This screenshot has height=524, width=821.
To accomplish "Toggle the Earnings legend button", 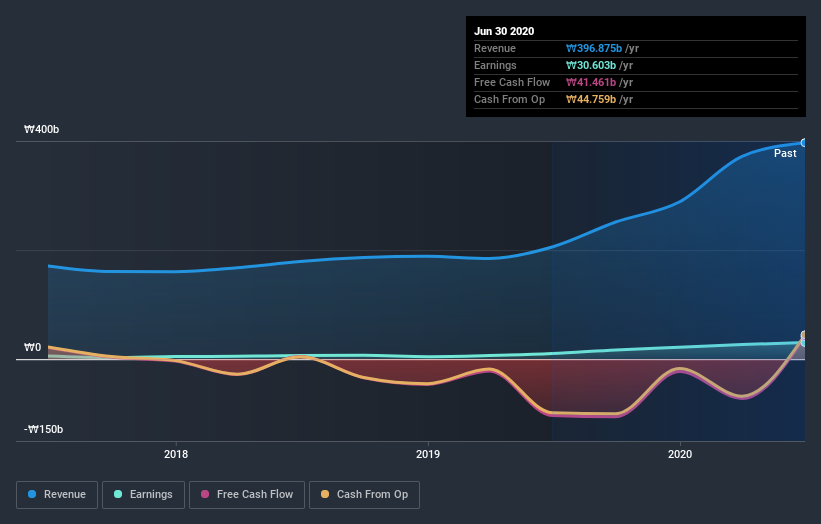I will 143,495.
